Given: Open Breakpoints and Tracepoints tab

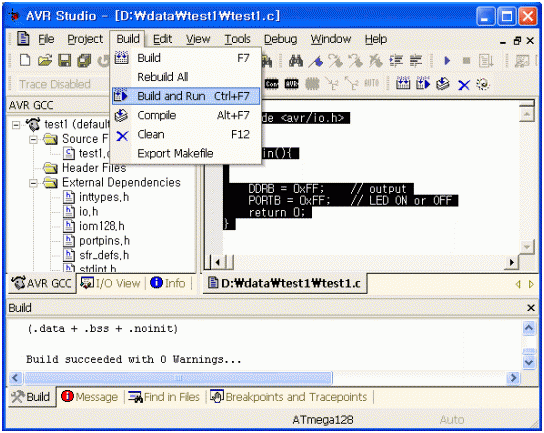Looking at the screenshot, I should tap(289, 397).
